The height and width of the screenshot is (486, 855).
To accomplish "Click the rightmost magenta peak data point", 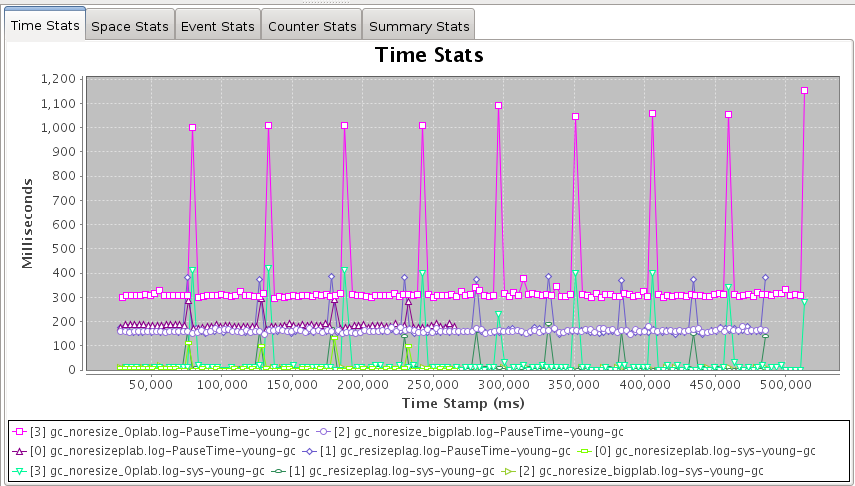I will 804,91.
